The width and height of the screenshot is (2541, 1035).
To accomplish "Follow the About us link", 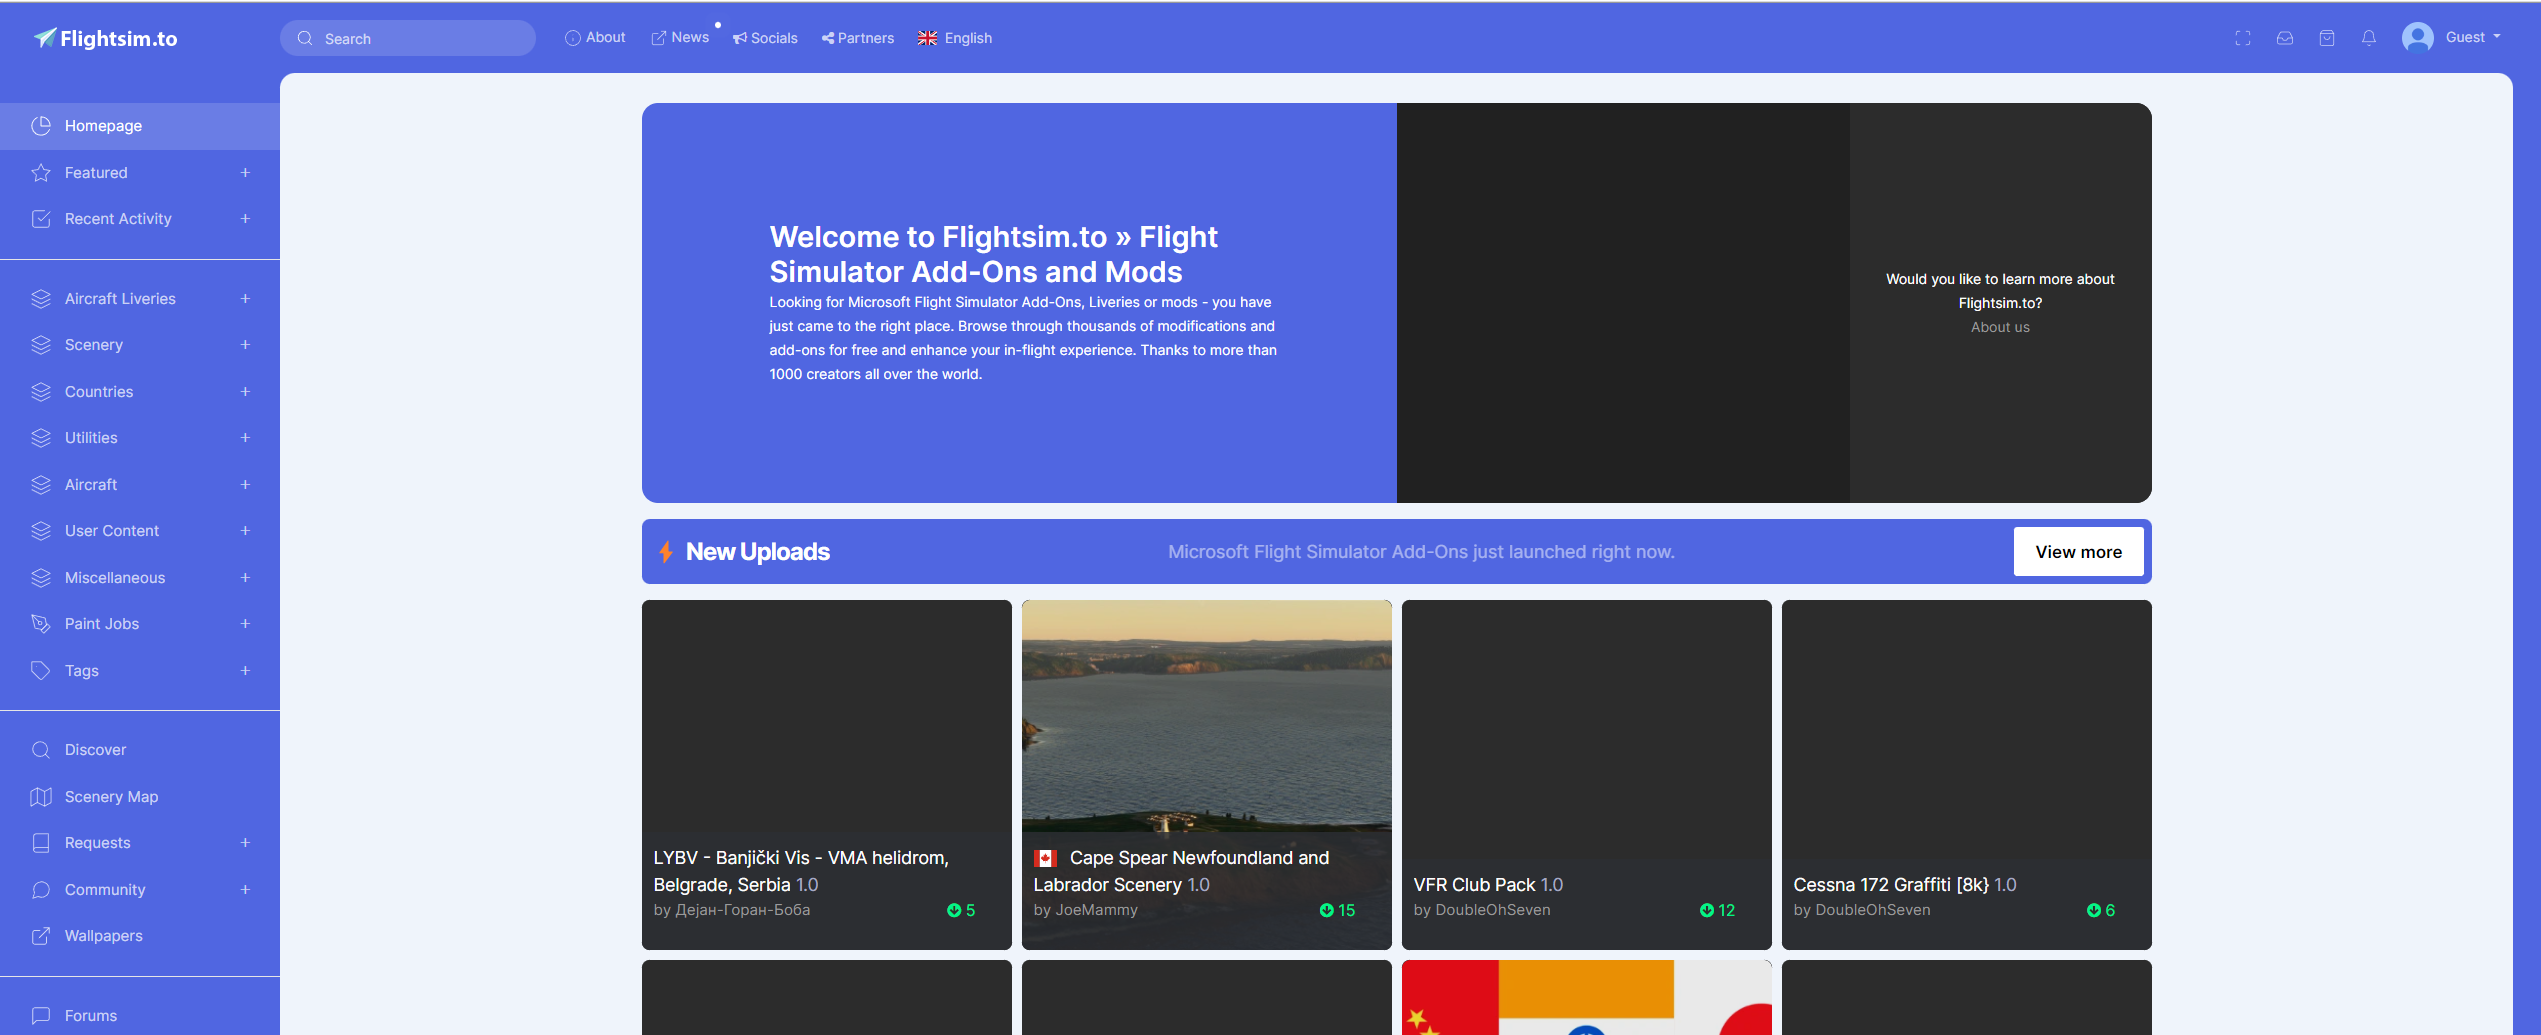I will pos(2000,327).
